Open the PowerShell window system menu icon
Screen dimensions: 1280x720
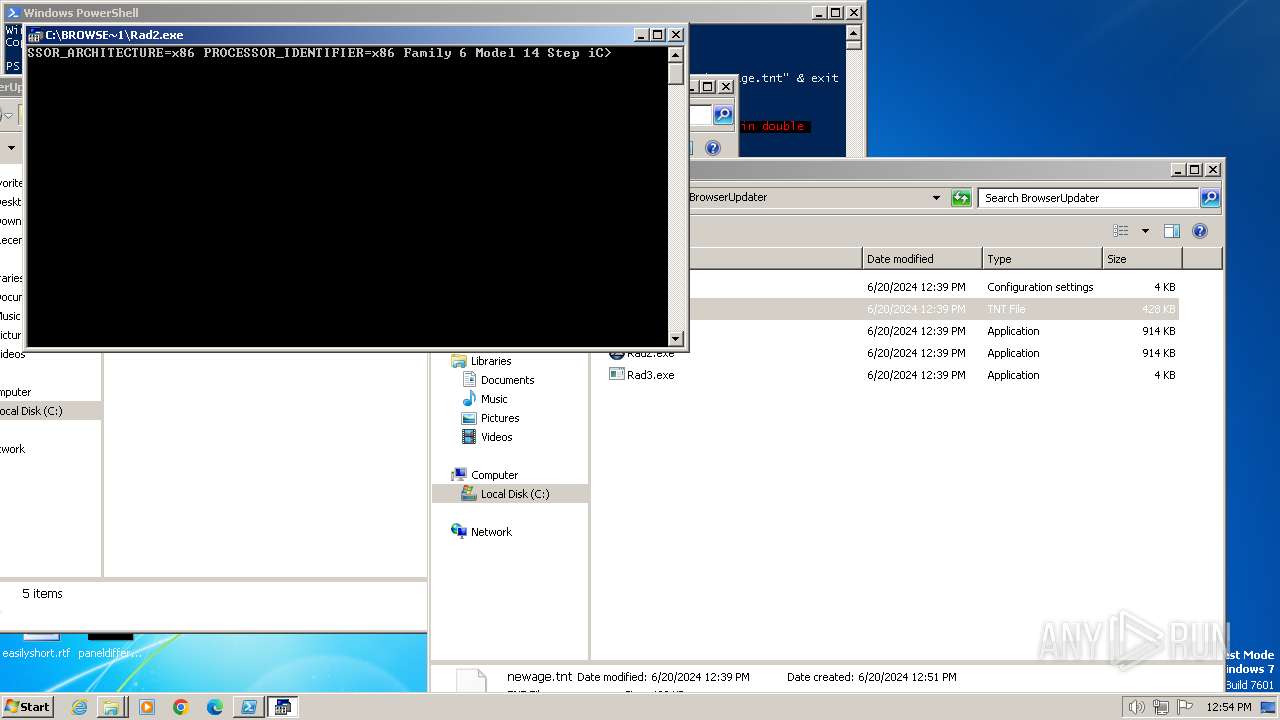point(13,13)
